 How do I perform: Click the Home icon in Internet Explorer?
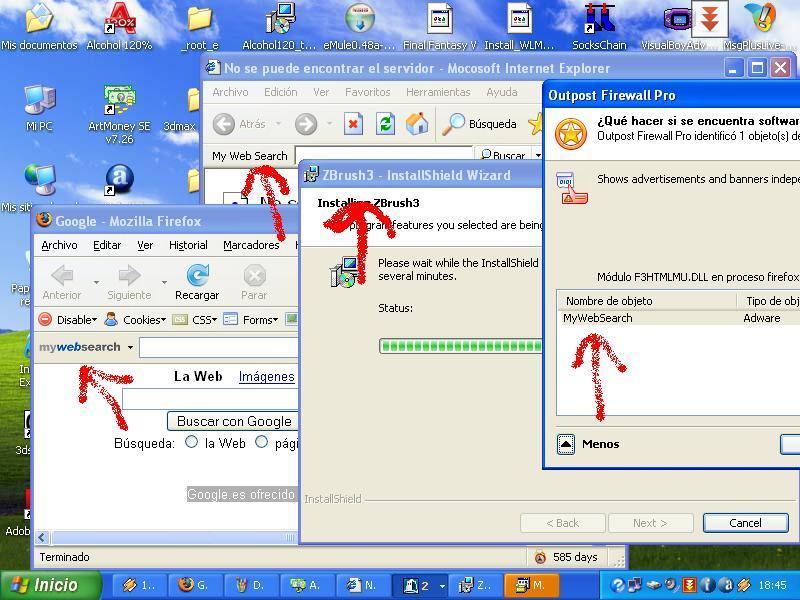417,124
